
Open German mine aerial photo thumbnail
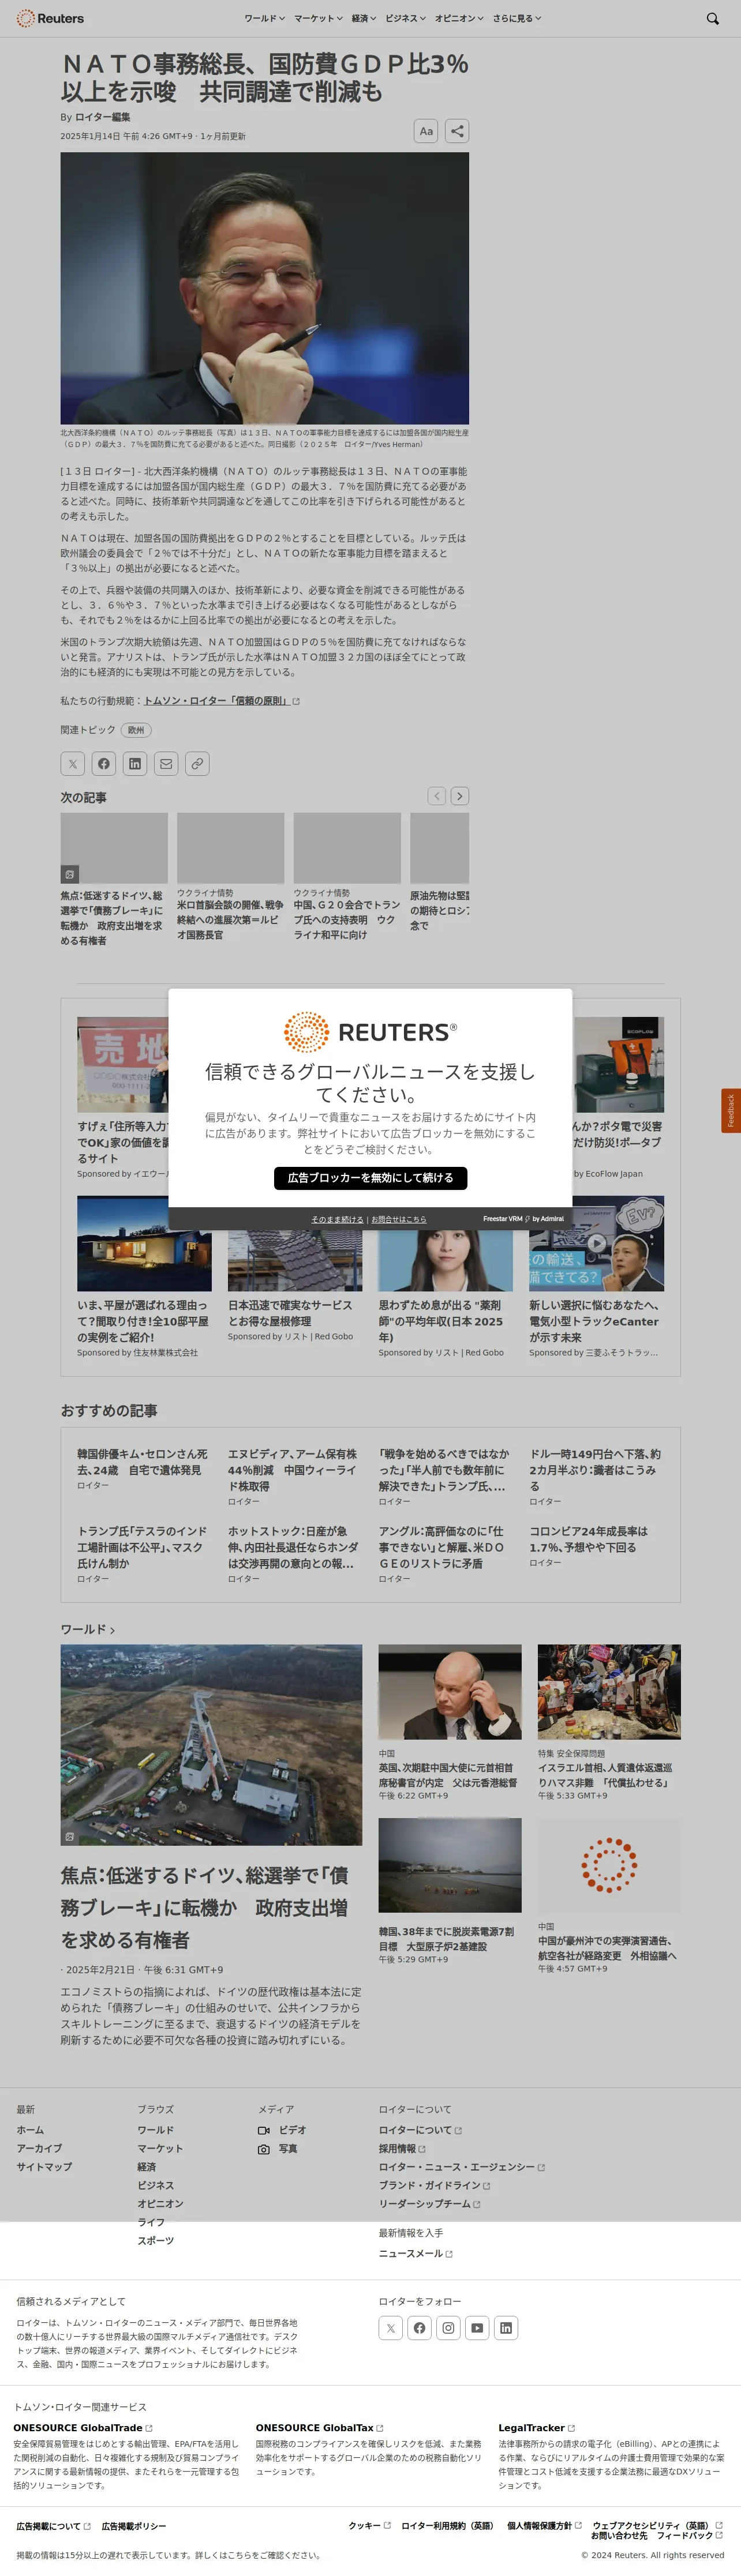click(211, 1745)
